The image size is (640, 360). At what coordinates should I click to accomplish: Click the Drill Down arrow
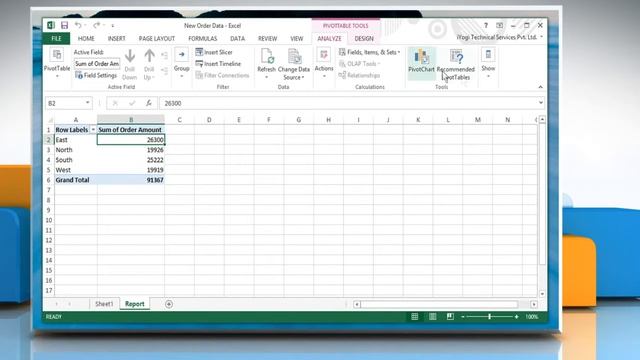pos(130,64)
